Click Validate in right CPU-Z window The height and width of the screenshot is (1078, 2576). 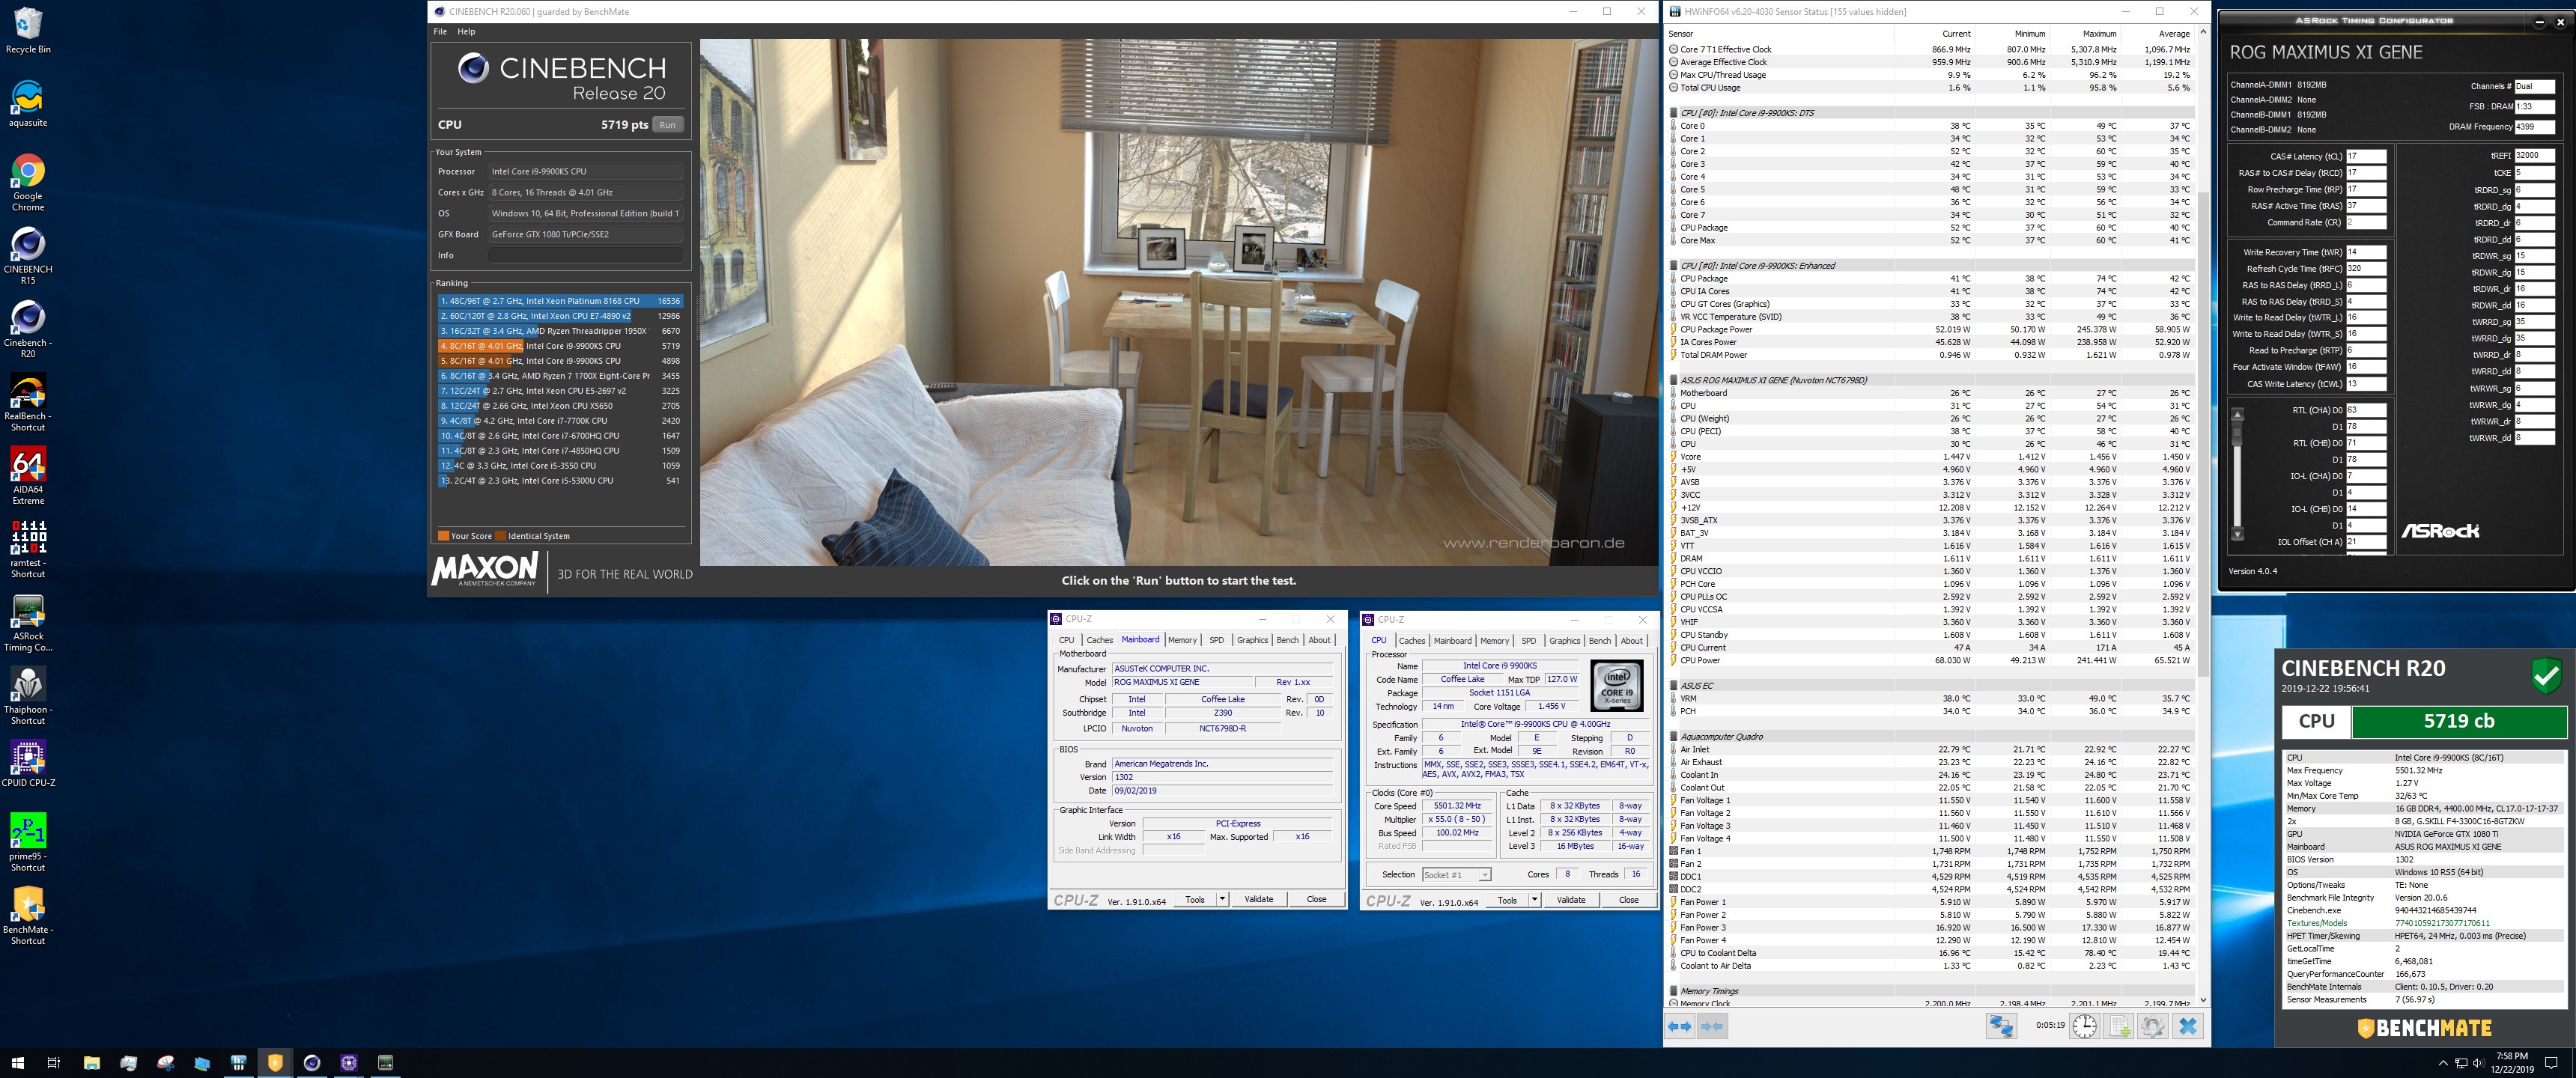coord(1570,900)
